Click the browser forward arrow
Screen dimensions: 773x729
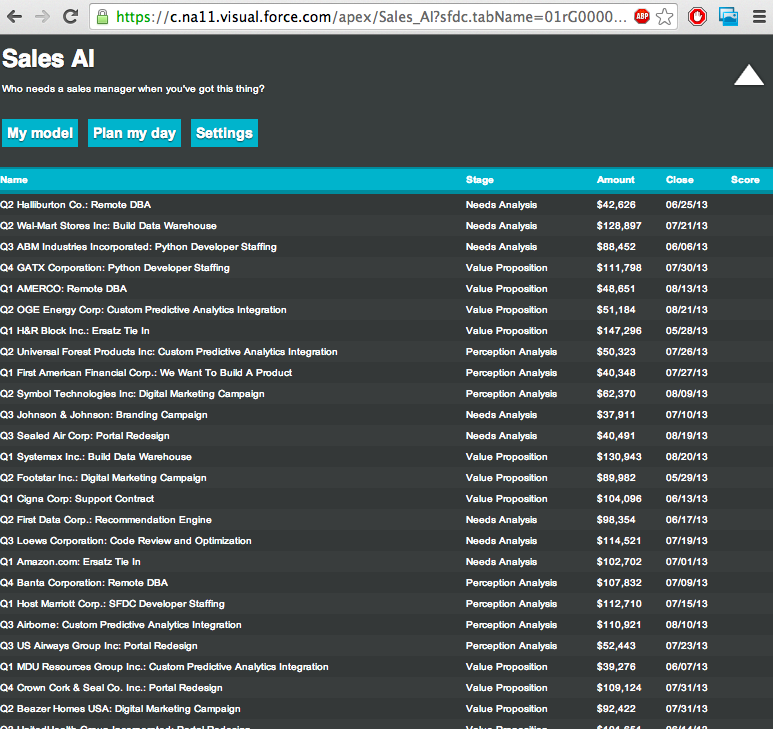[42, 17]
